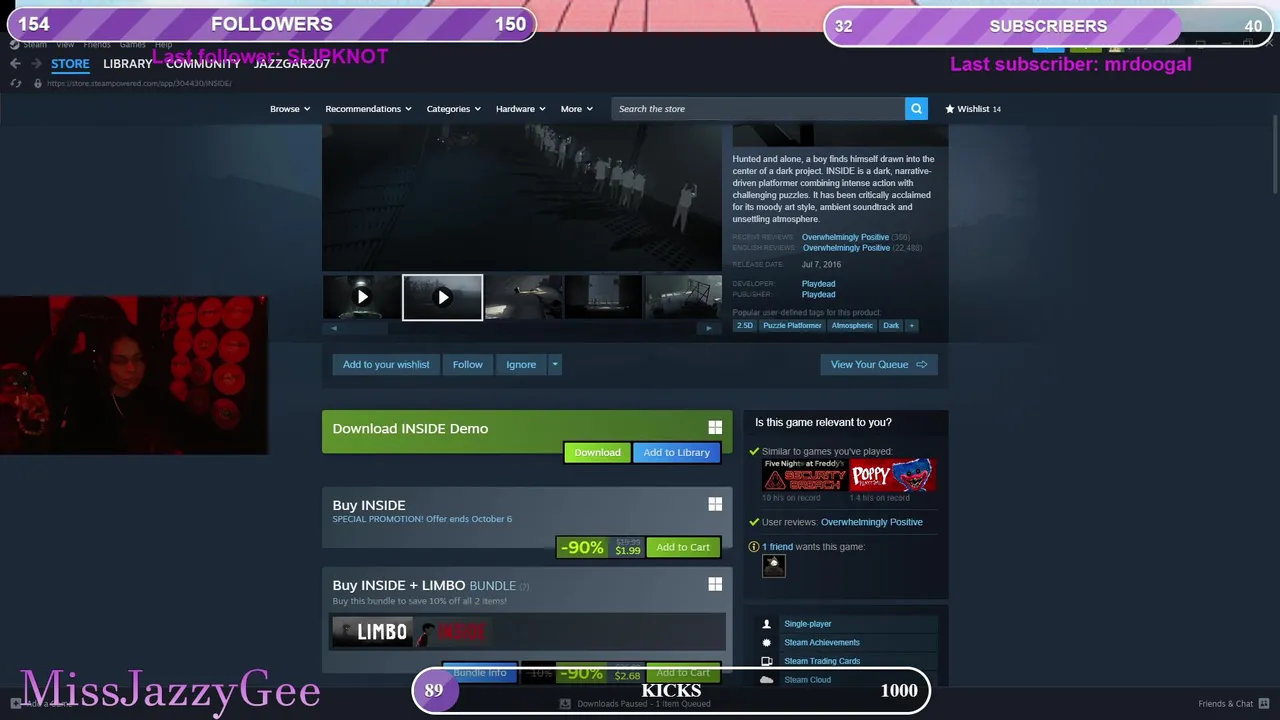Screen dimensions: 1280x720
Task: Open recent reviews Overwhelmingly Positive link
Action: [845, 237]
